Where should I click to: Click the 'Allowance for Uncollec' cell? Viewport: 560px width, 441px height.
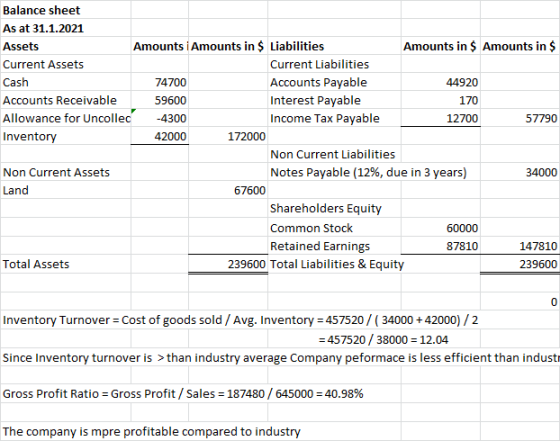[x=67, y=118]
